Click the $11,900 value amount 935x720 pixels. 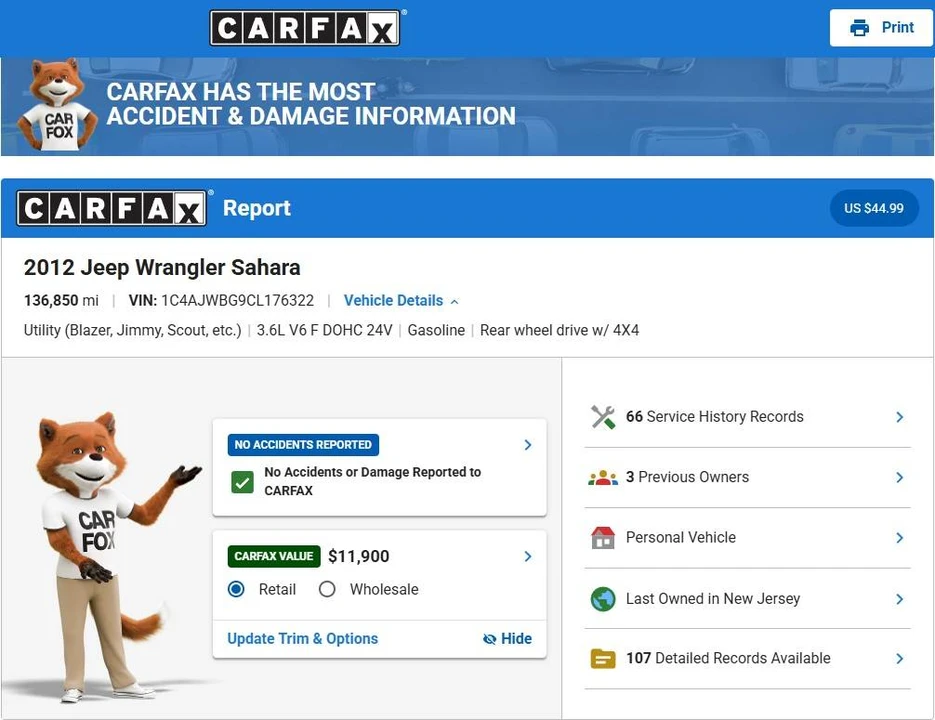[358, 556]
